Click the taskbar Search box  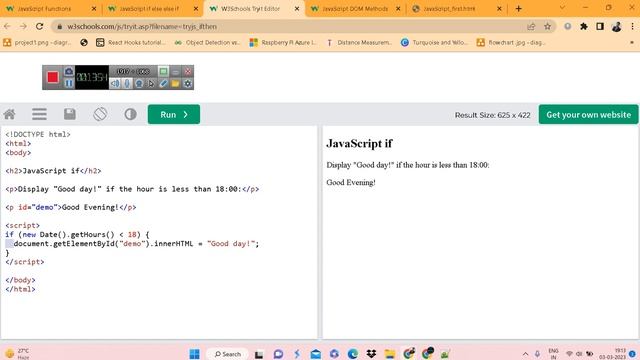pos(228,354)
